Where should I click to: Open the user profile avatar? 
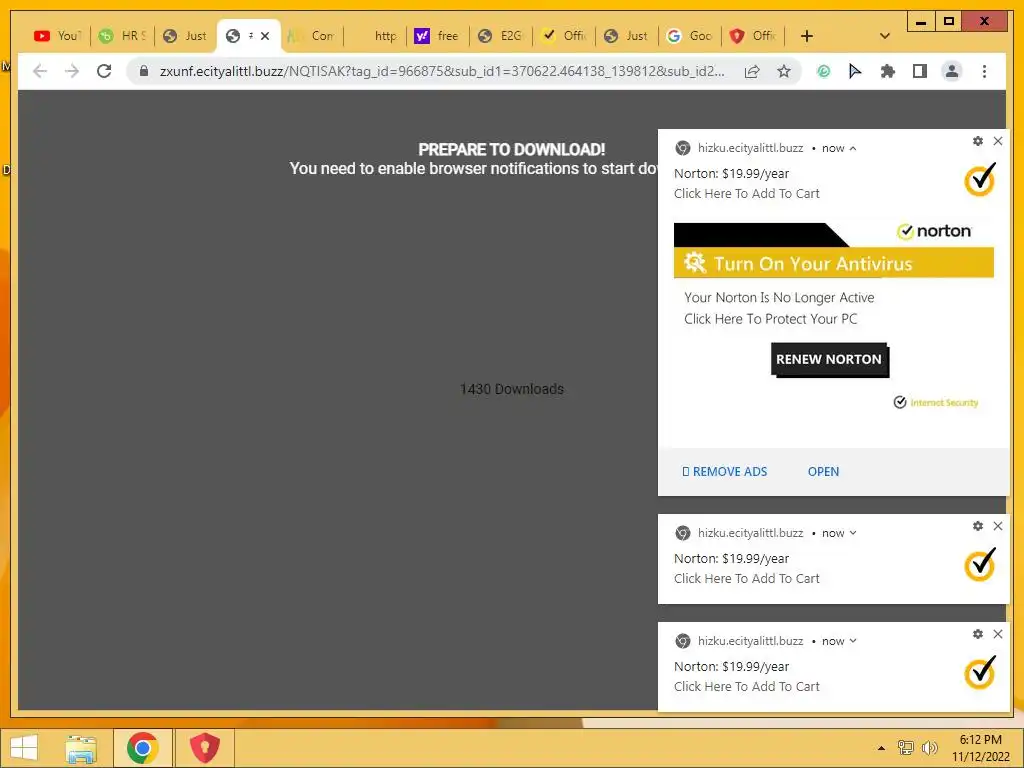click(x=952, y=71)
